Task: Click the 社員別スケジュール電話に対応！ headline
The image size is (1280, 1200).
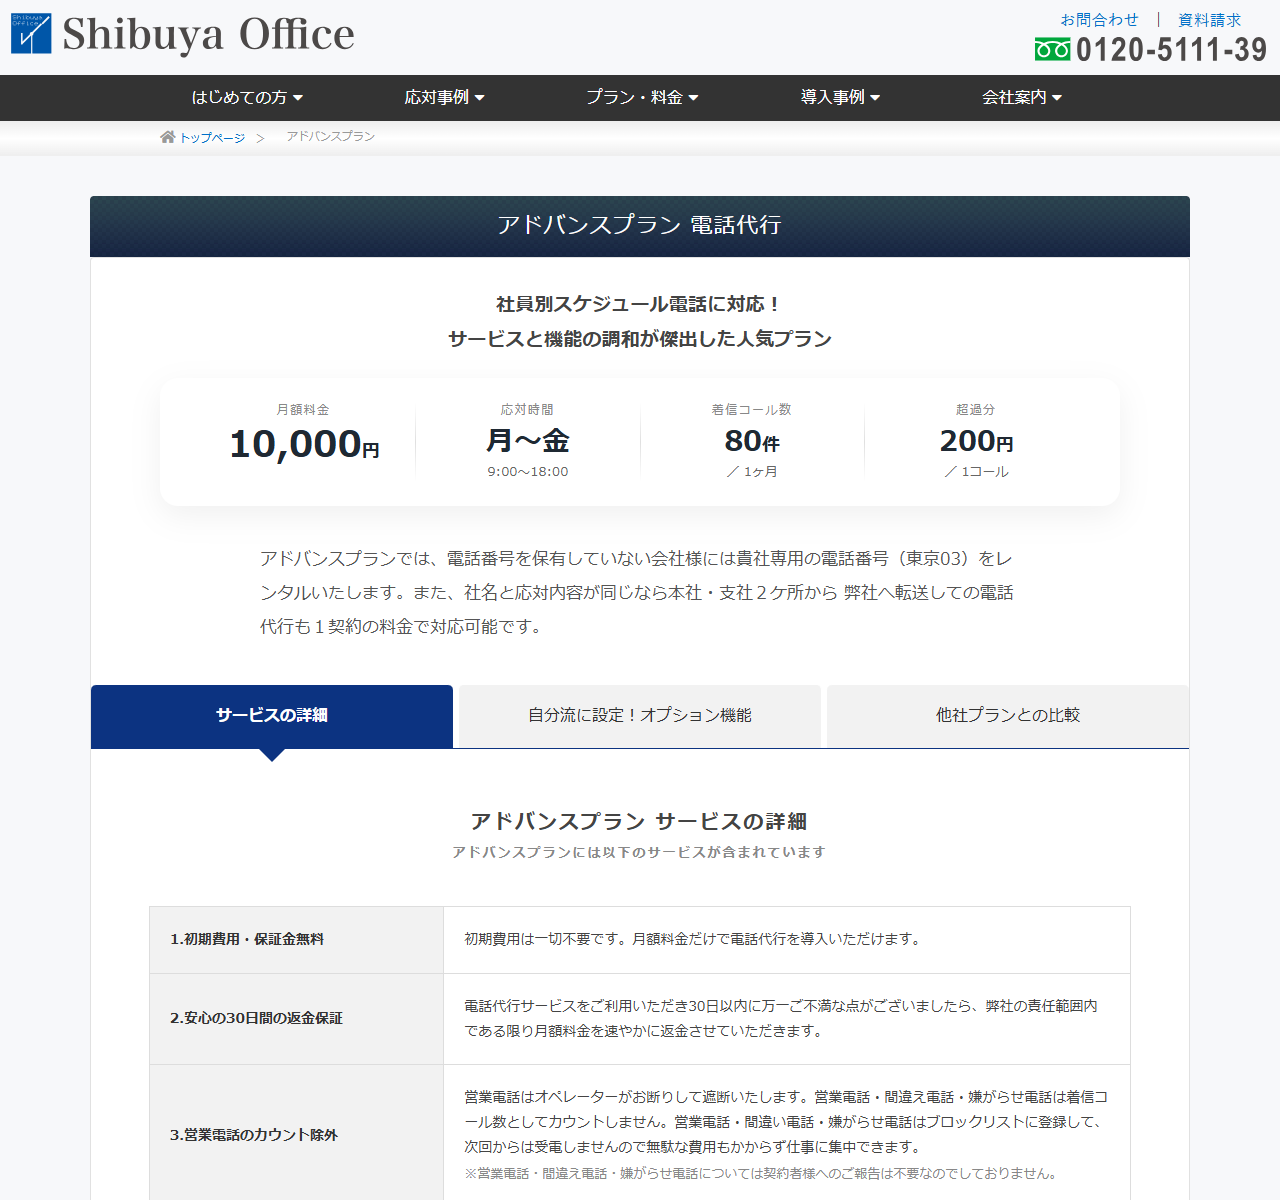Action: click(x=640, y=304)
